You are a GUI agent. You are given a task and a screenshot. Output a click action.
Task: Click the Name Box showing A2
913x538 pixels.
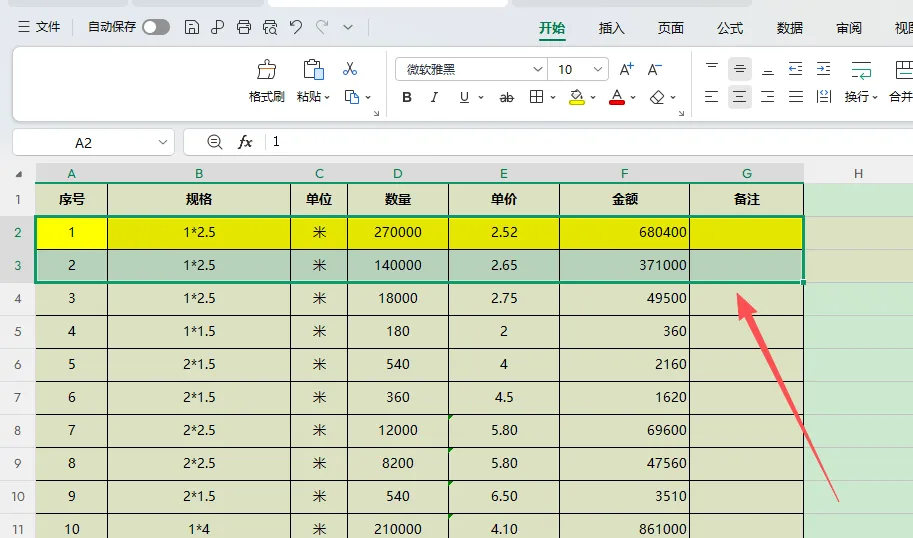coord(93,143)
